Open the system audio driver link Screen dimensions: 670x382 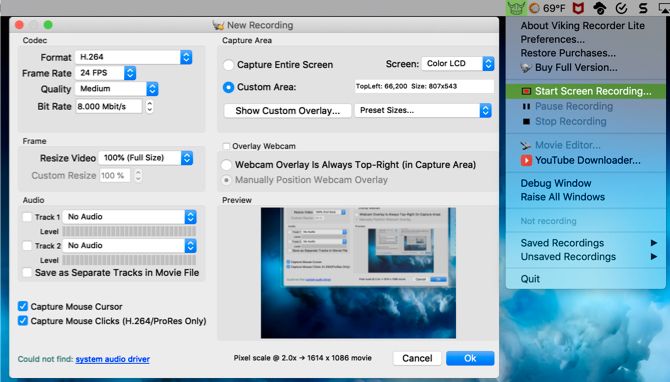[x=112, y=359]
